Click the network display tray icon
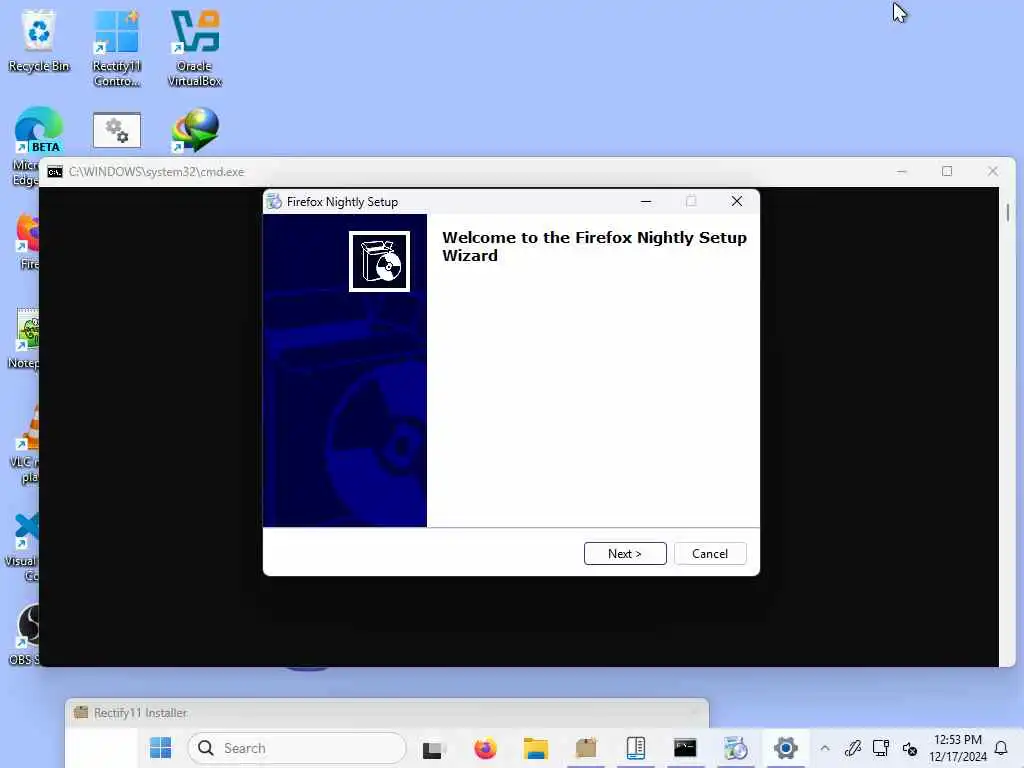 [881, 748]
